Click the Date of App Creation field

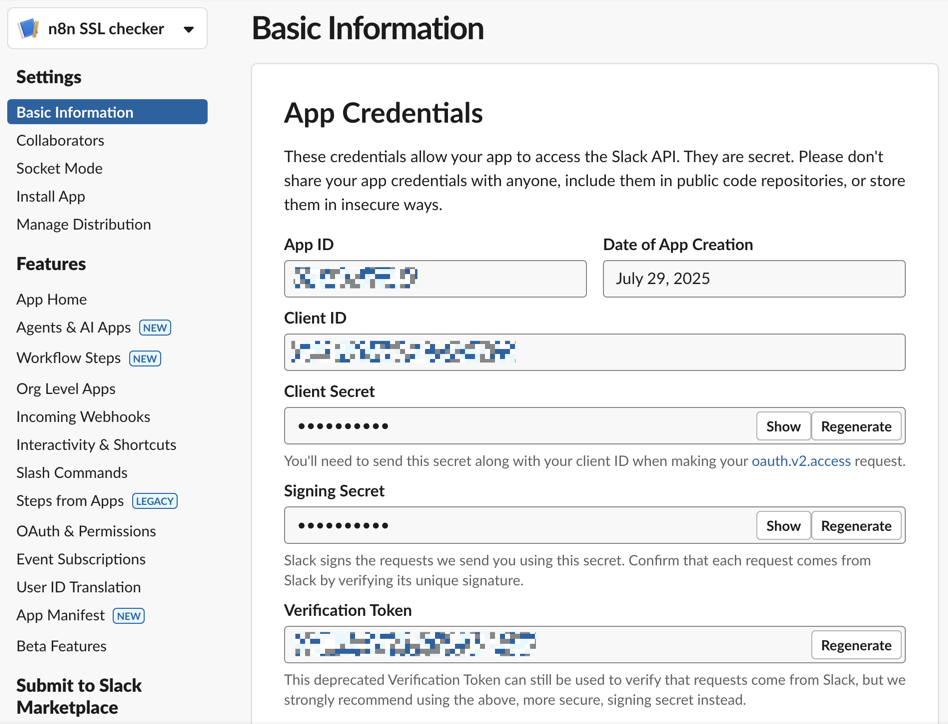[754, 279]
